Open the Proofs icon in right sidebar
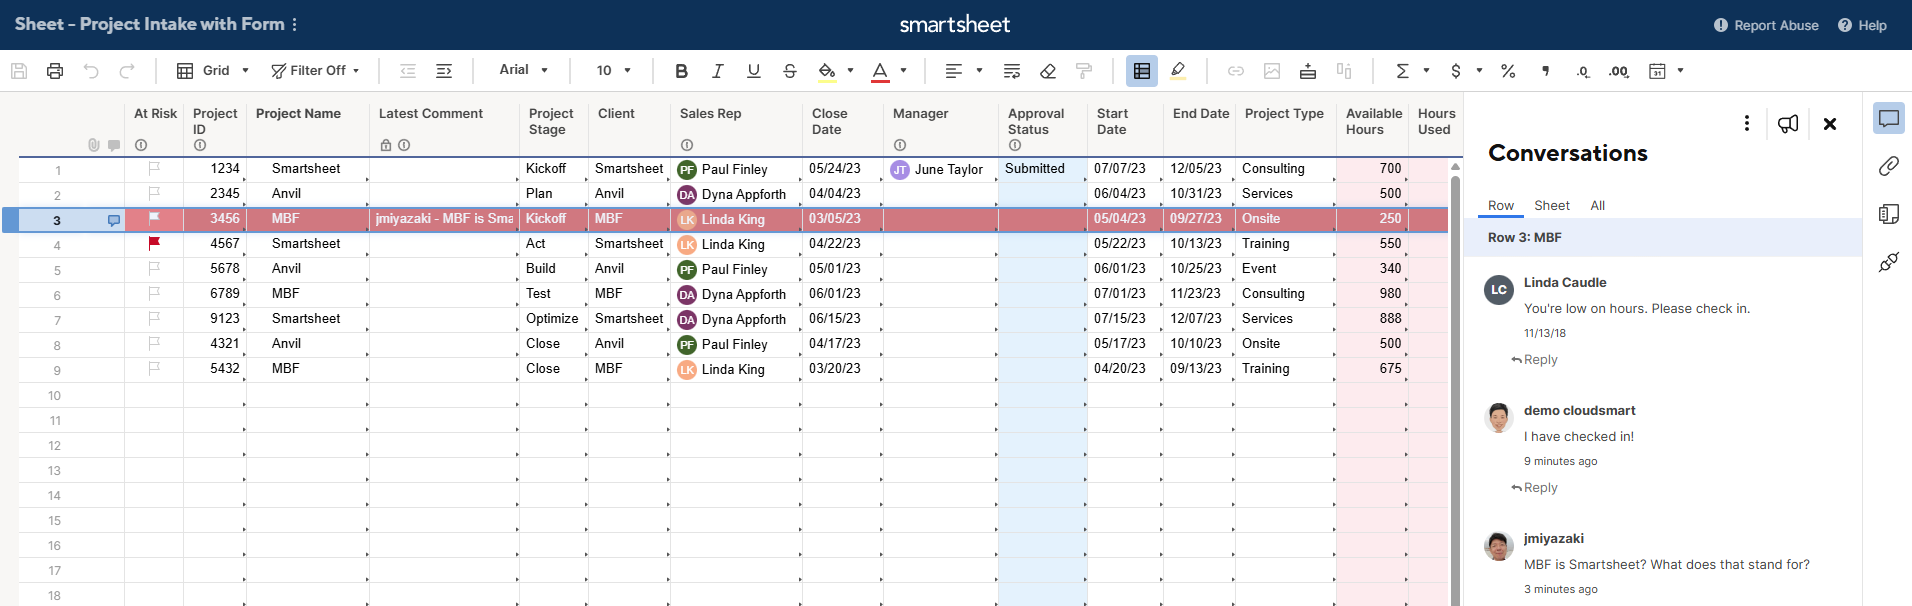Image resolution: width=1912 pixels, height=606 pixels. click(x=1889, y=214)
